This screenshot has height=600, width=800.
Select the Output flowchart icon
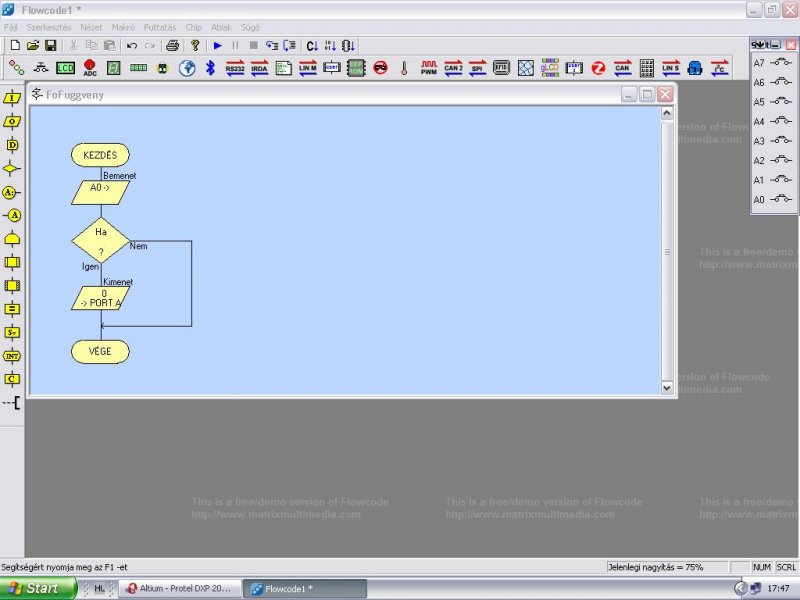point(12,121)
